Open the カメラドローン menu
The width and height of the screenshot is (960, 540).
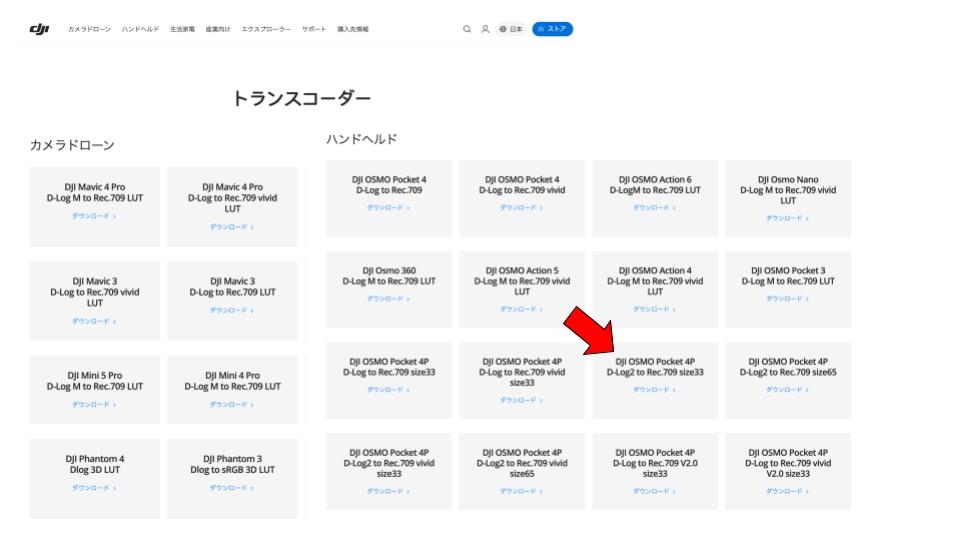pyautogui.click(x=89, y=29)
